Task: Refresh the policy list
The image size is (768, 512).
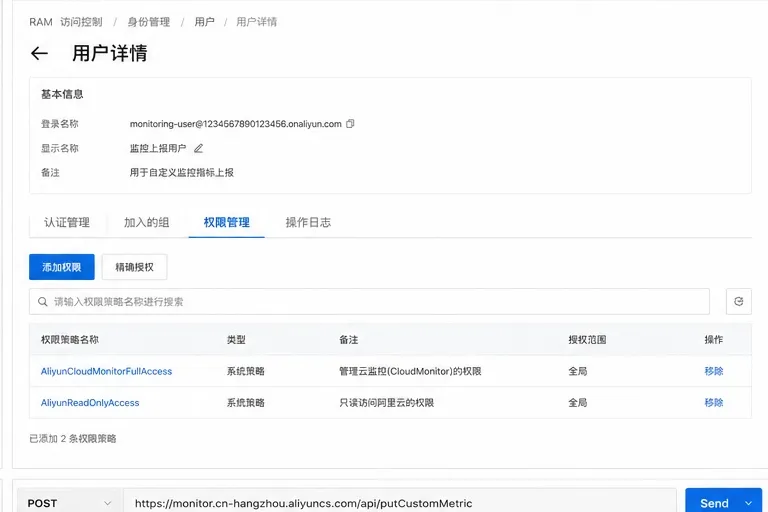Action: click(x=739, y=301)
